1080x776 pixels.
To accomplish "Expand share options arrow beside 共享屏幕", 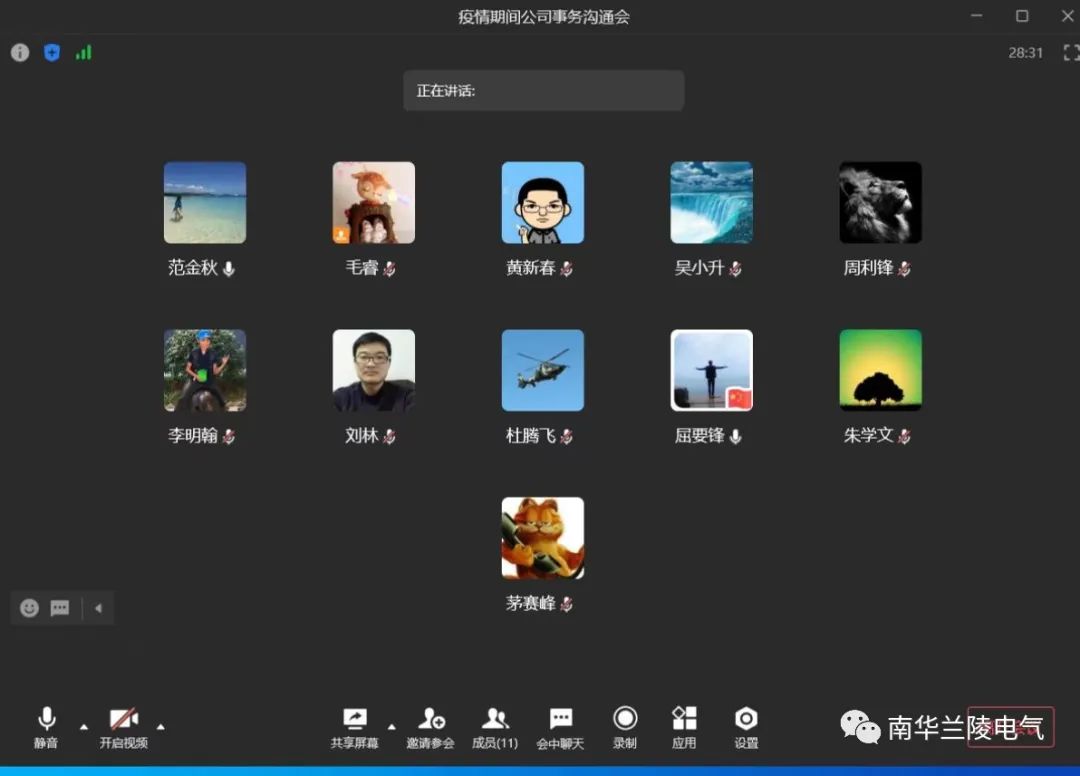I will (x=391, y=726).
